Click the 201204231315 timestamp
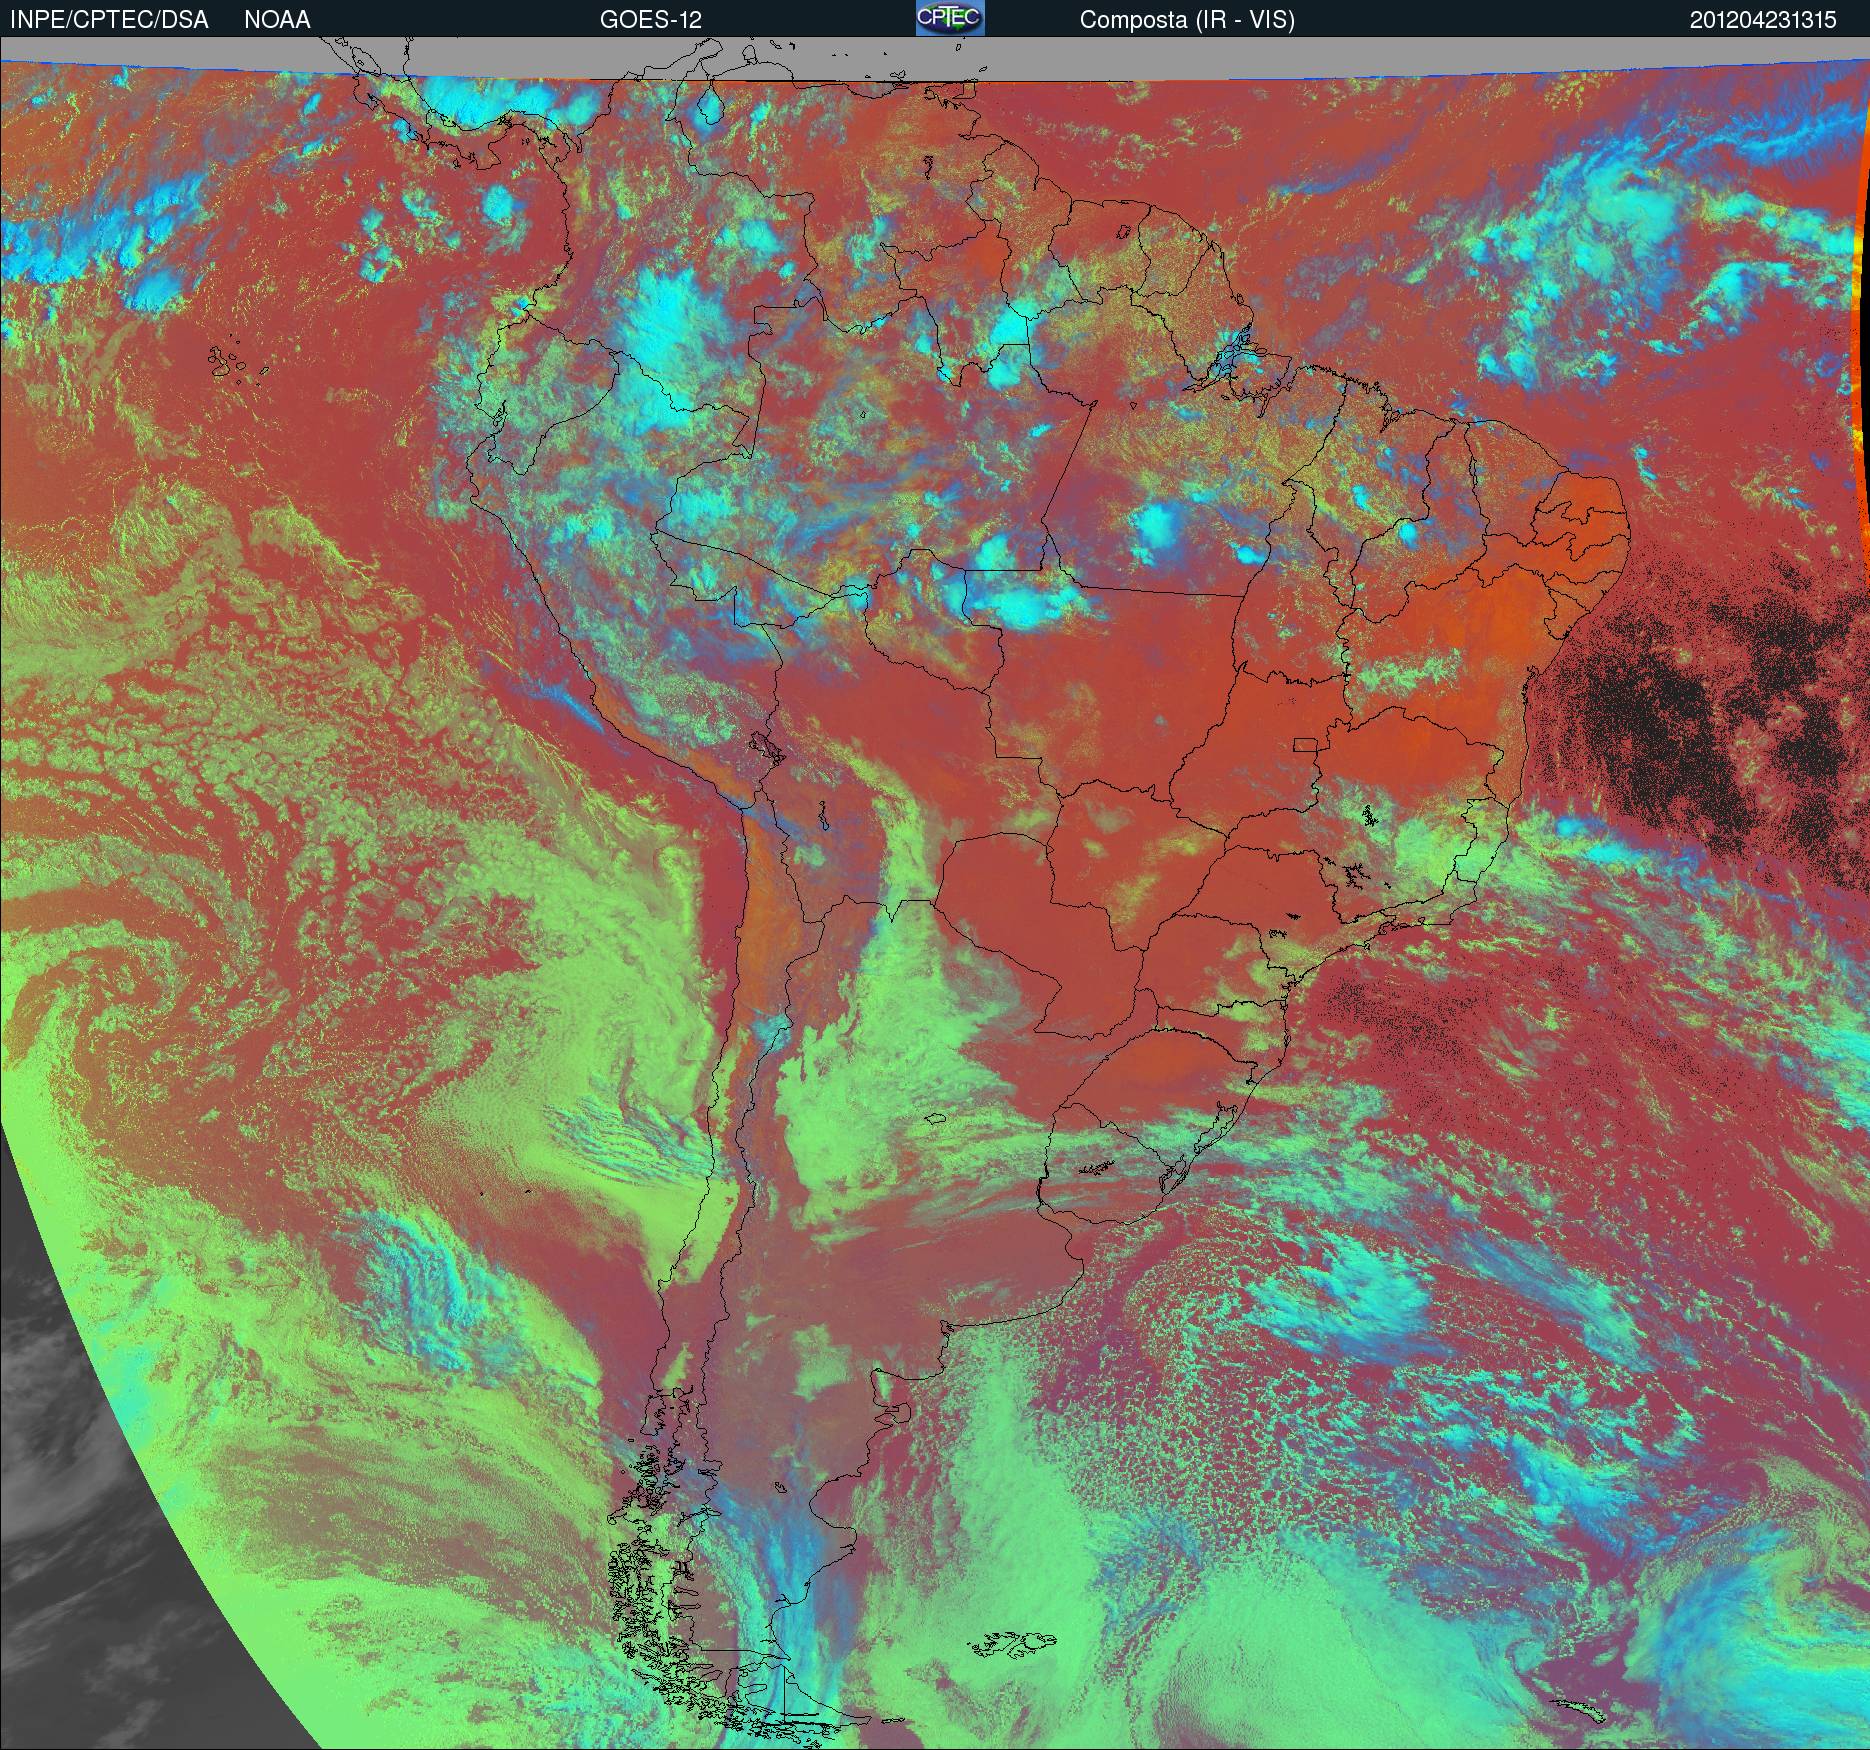 1763,20
